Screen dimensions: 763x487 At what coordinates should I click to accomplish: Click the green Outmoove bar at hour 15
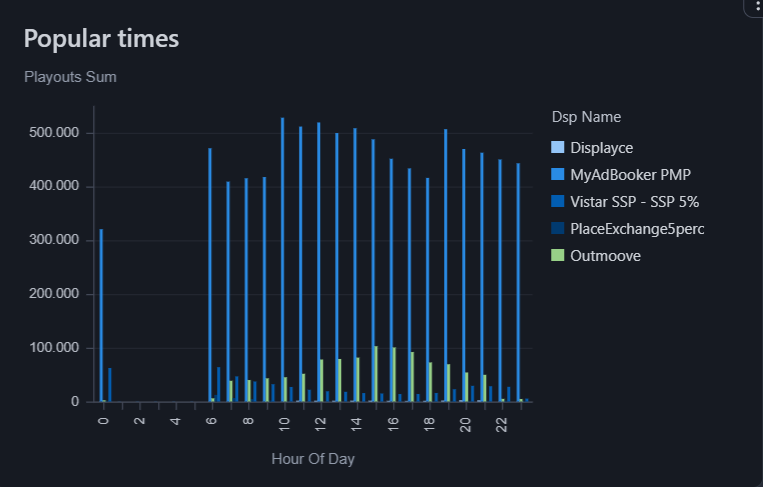coord(376,374)
